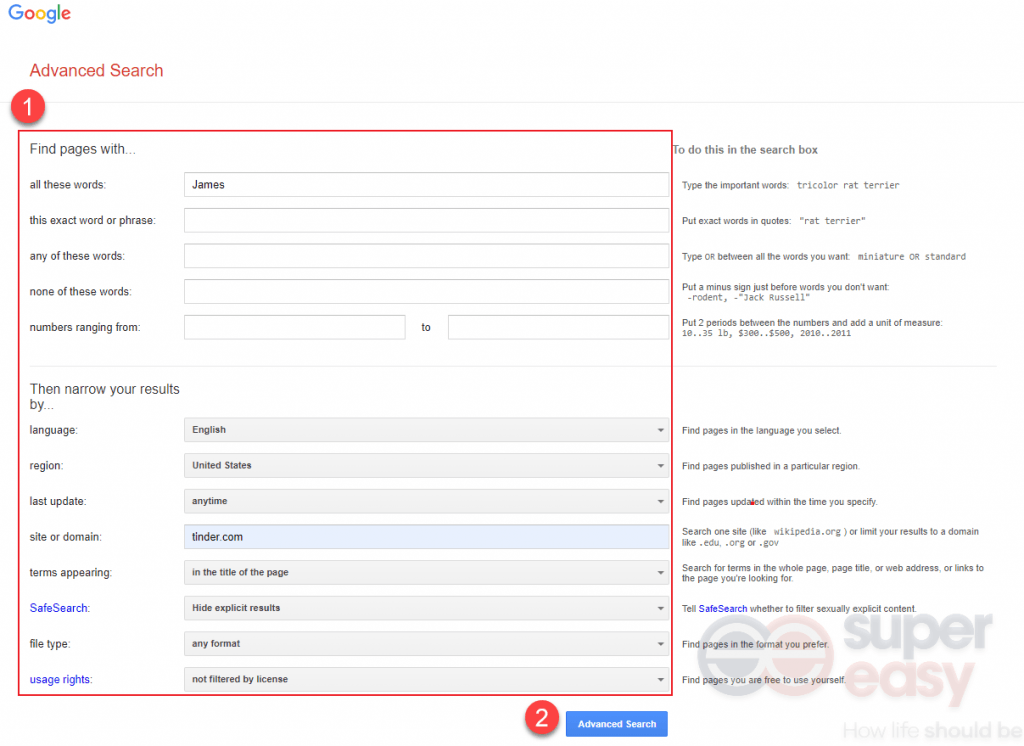This screenshot has height=746, width=1024.
Task: Click the SafeSearch link in the help text
Action: [723, 609]
